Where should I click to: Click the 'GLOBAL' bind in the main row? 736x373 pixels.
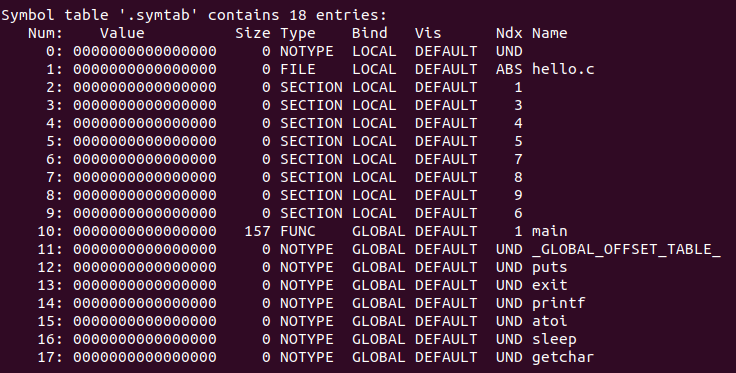point(378,231)
